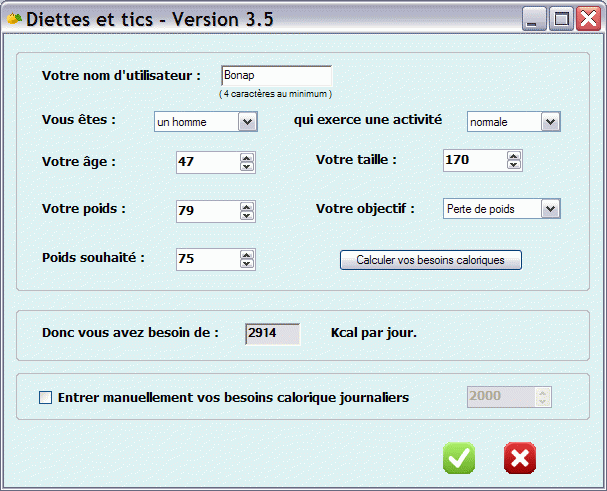Click the age input field showing 47
The image size is (607, 491).
(x=207, y=161)
